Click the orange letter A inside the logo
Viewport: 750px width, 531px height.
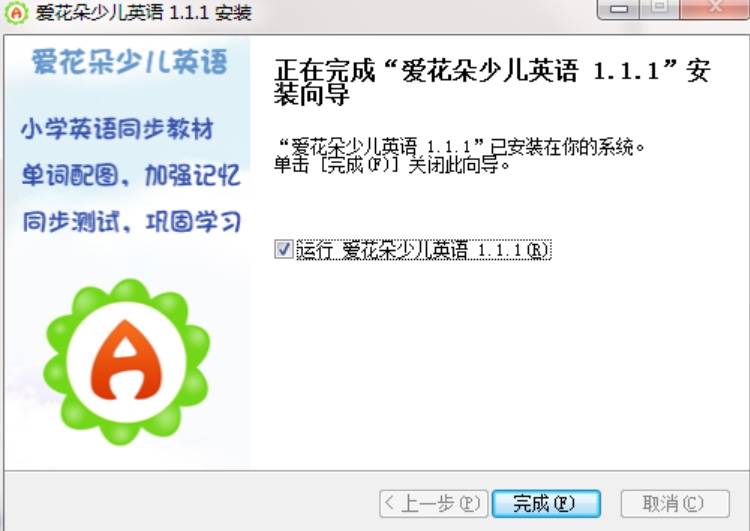(x=127, y=360)
